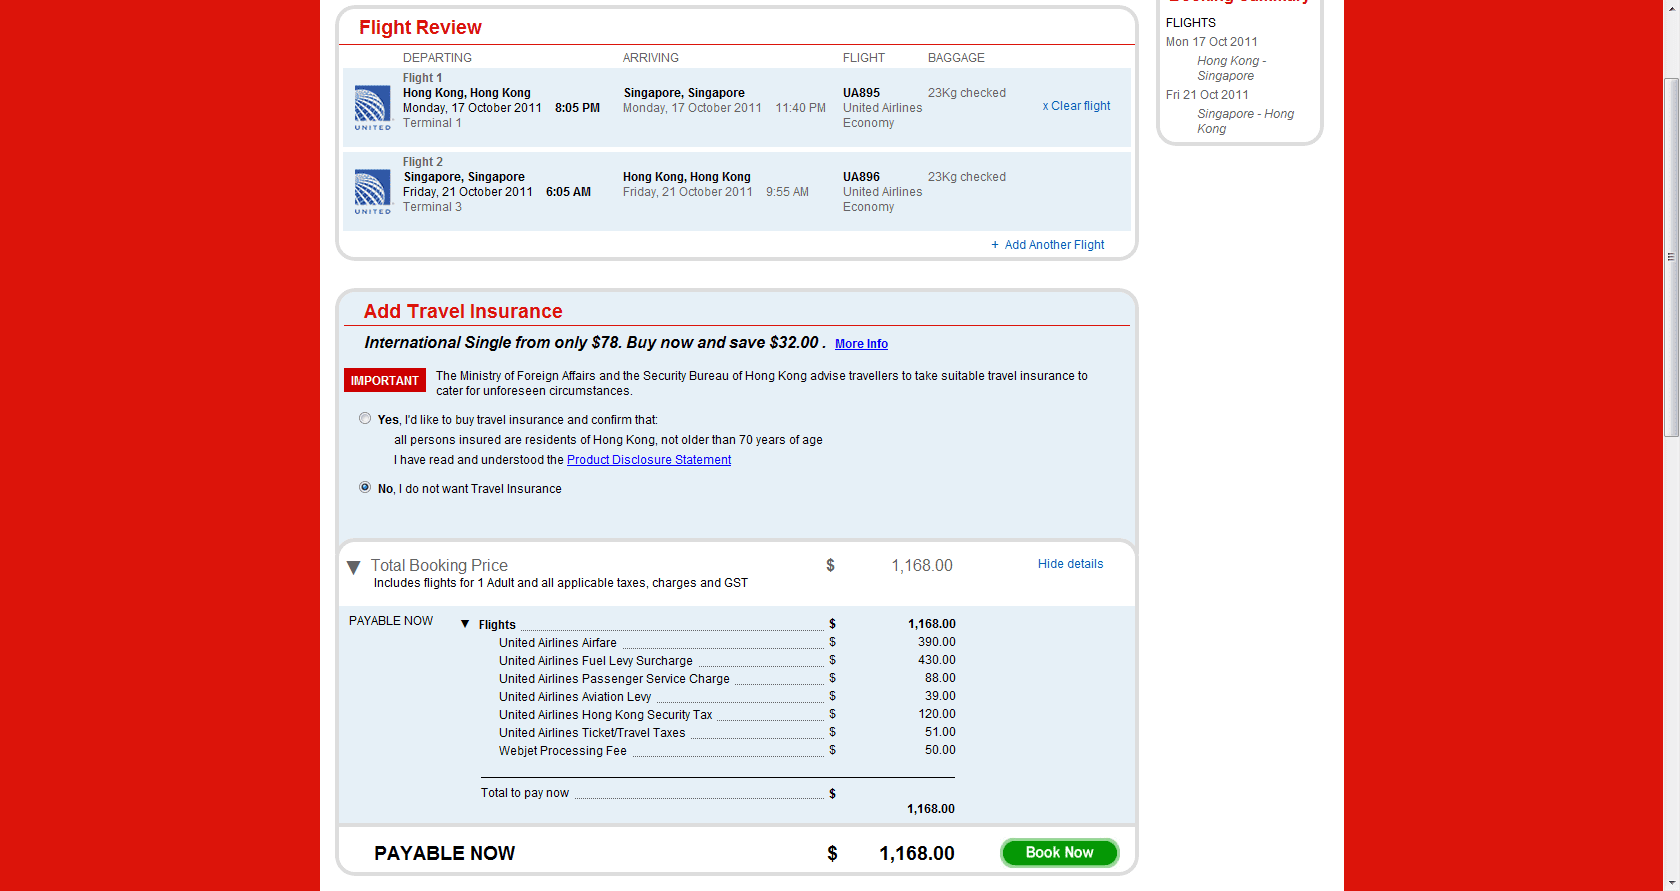The width and height of the screenshot is (1680, 891).
Task: Open the Product Disclosure Statement link
Action: (648, 460)
